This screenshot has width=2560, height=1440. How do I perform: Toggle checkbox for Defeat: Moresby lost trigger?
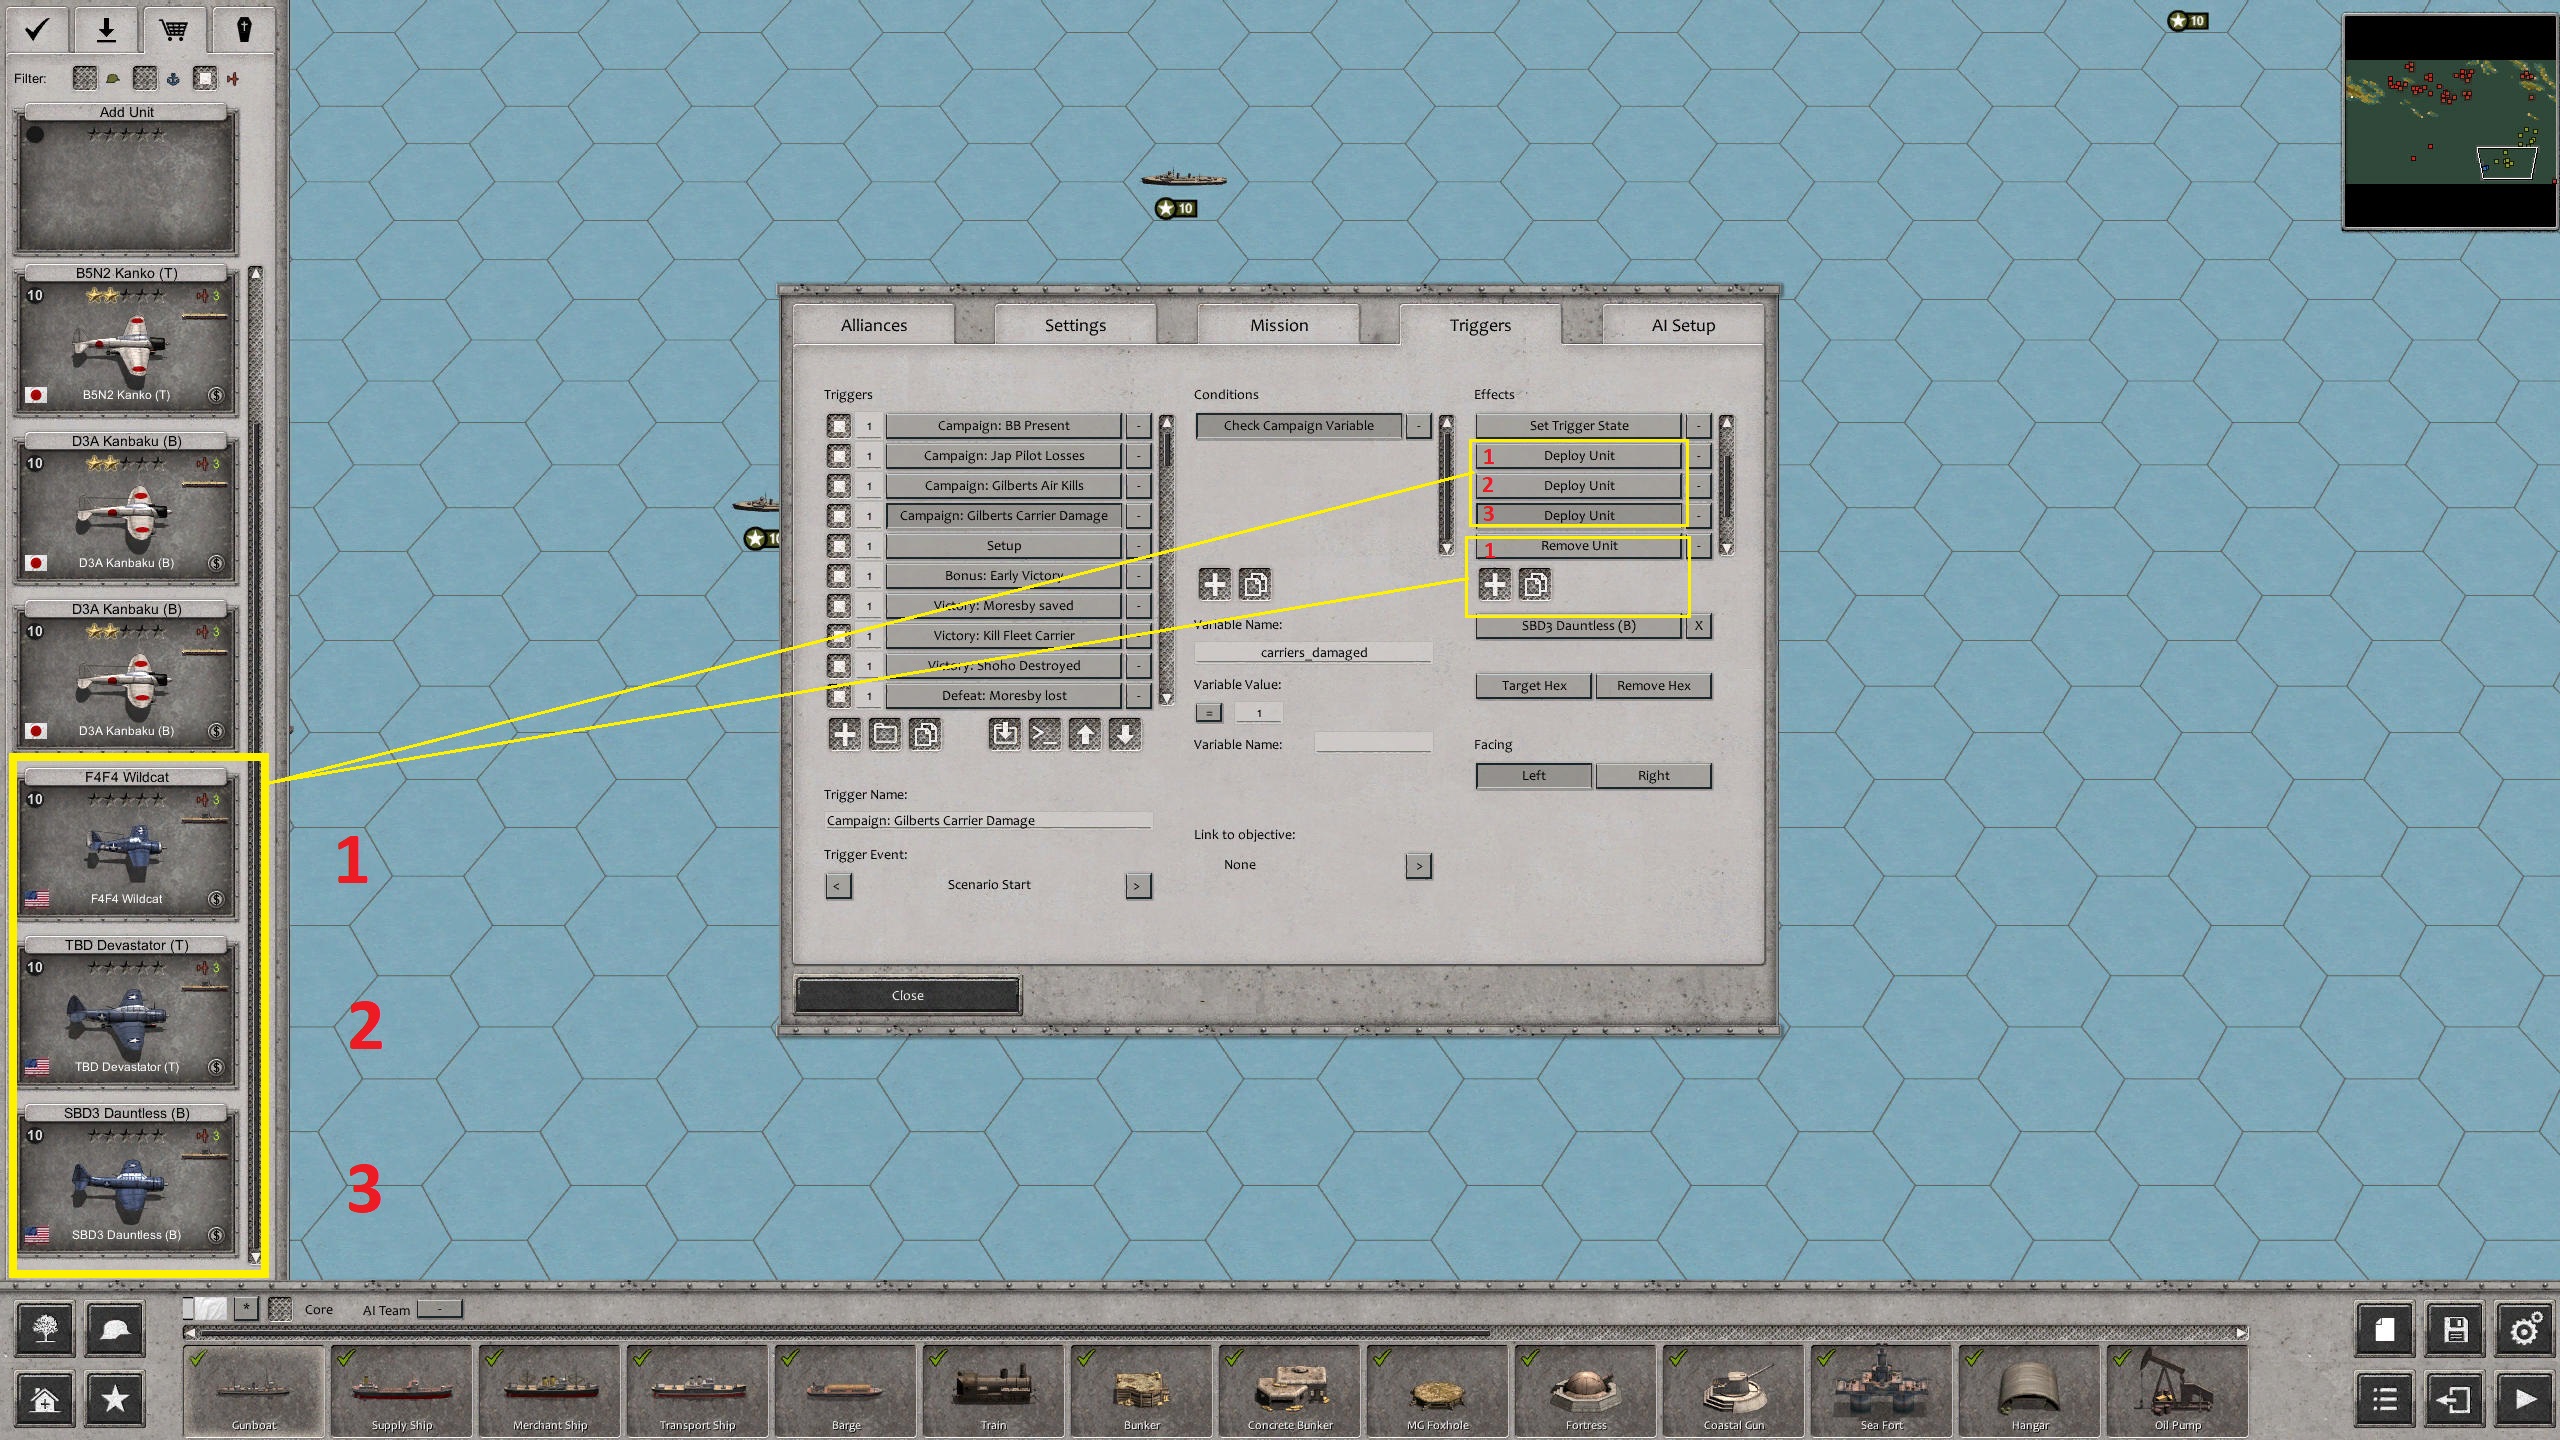[x=839, y=696]
